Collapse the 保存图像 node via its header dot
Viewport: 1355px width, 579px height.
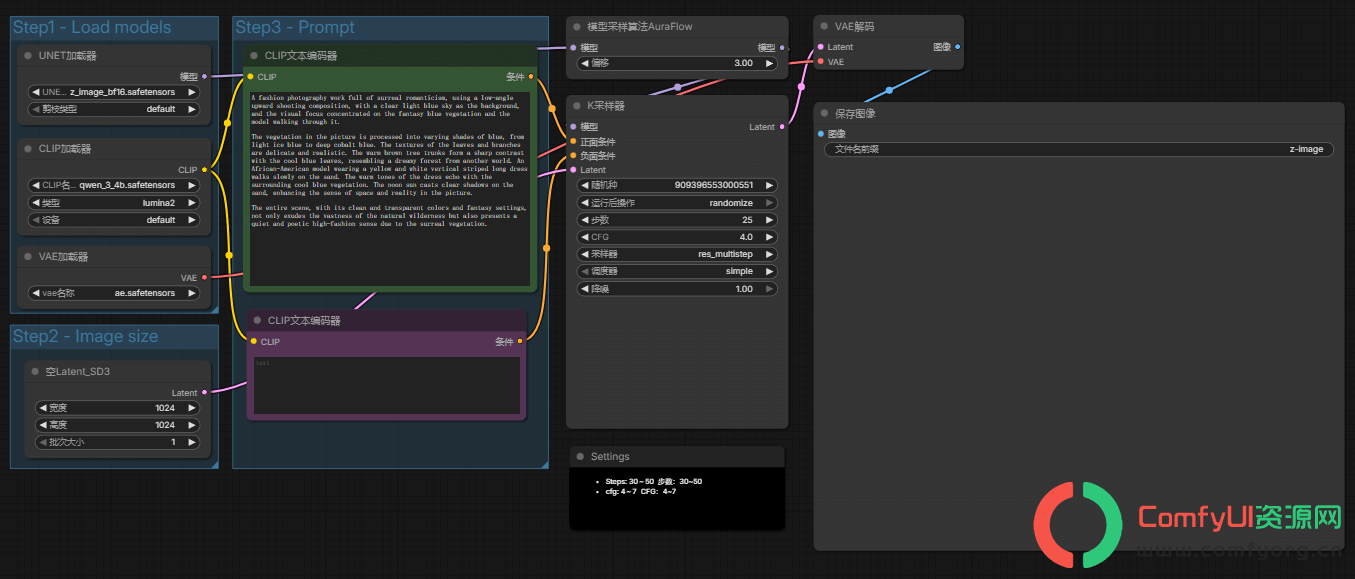tap(825, 113)
